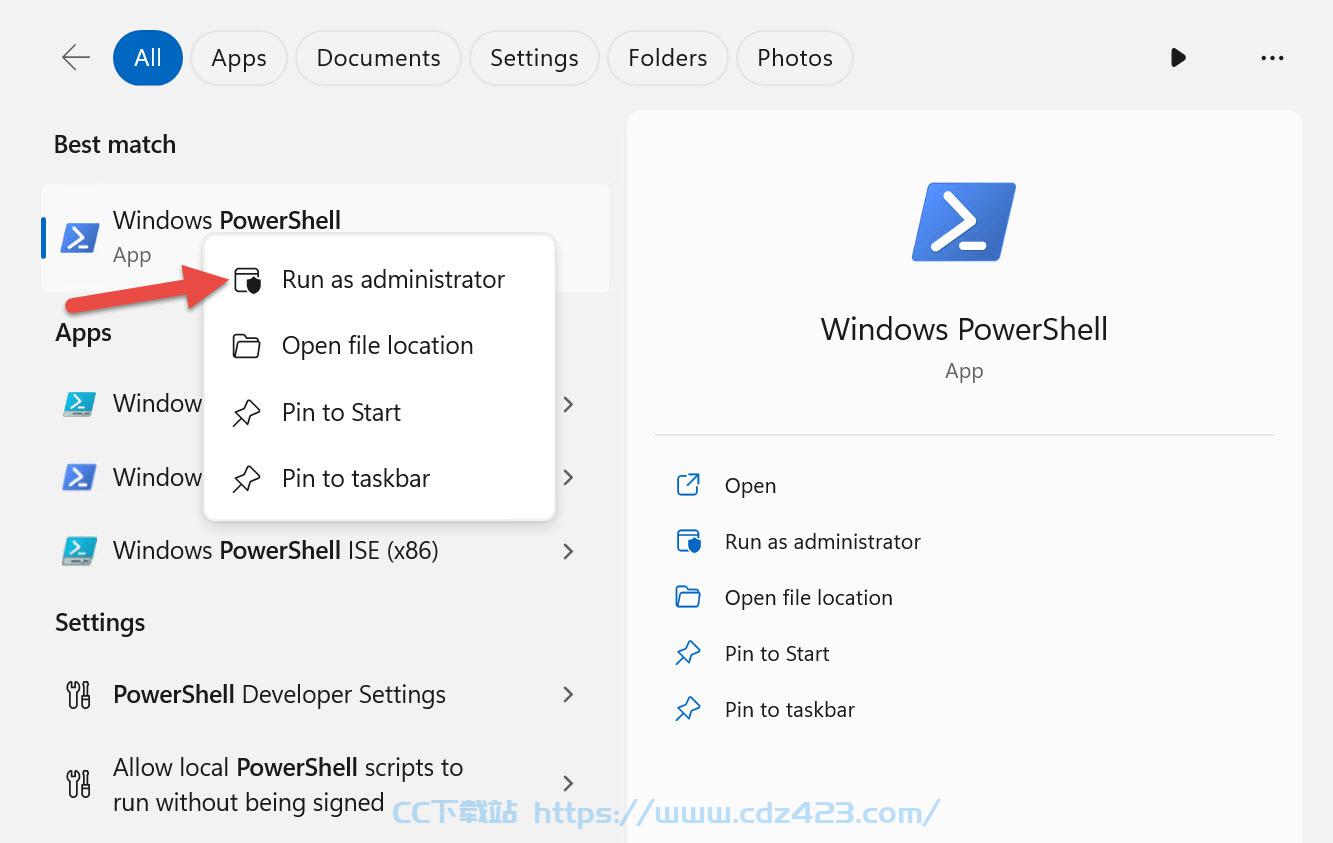Expand the Allow local PowerShell scripts chevron

pyautogui.click(x=568, y=783)
